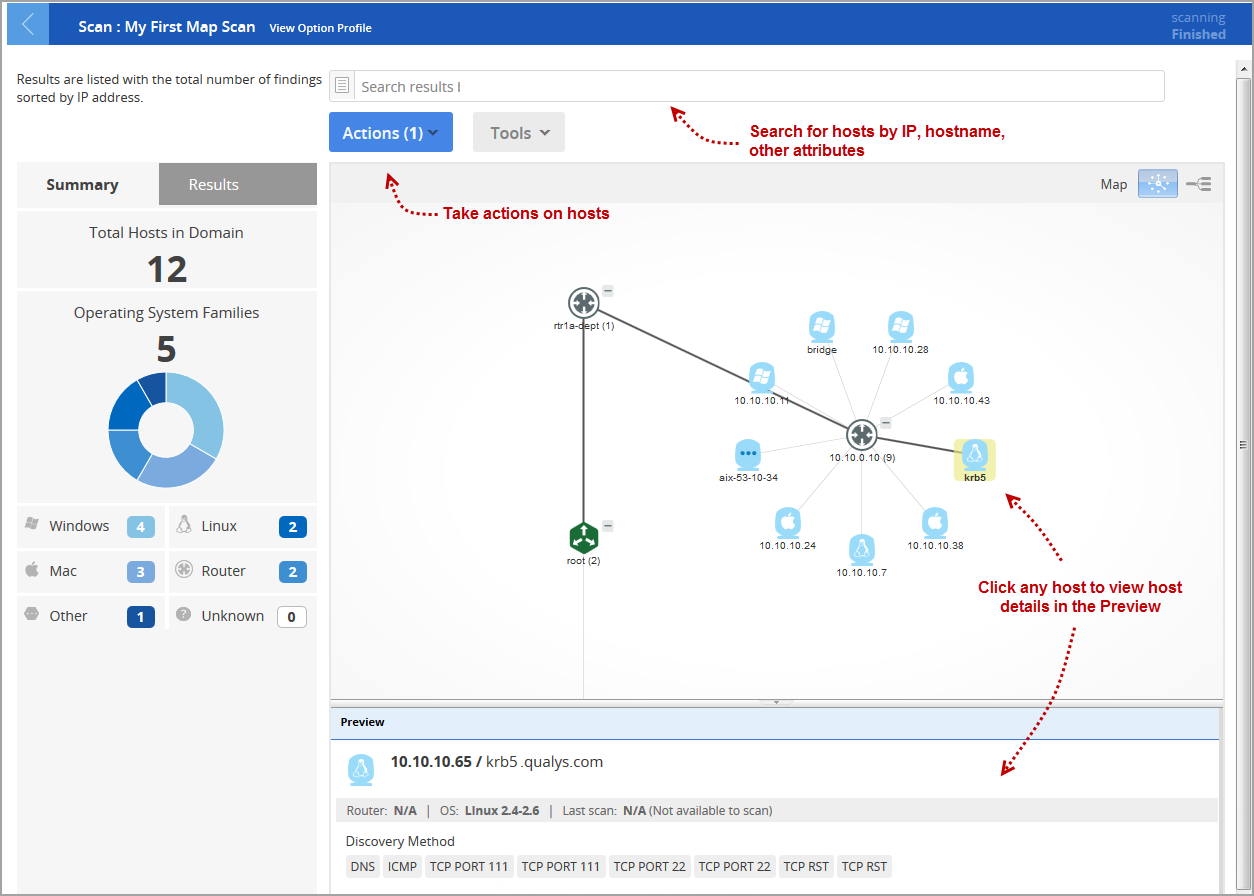Open the Actions (1) dropdown
This screenshot has width=1254, height=896.
[391, 132]
